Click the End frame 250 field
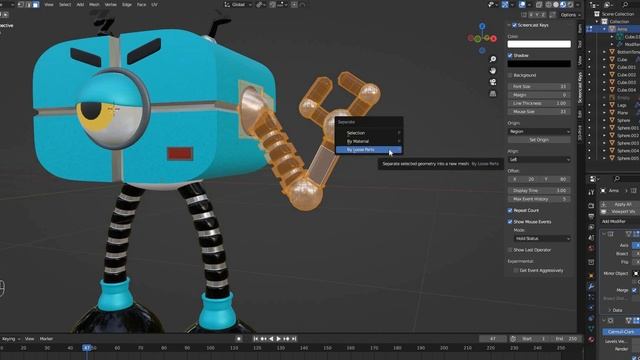Screen dimensions: 640x360 (x=566, y=339)
